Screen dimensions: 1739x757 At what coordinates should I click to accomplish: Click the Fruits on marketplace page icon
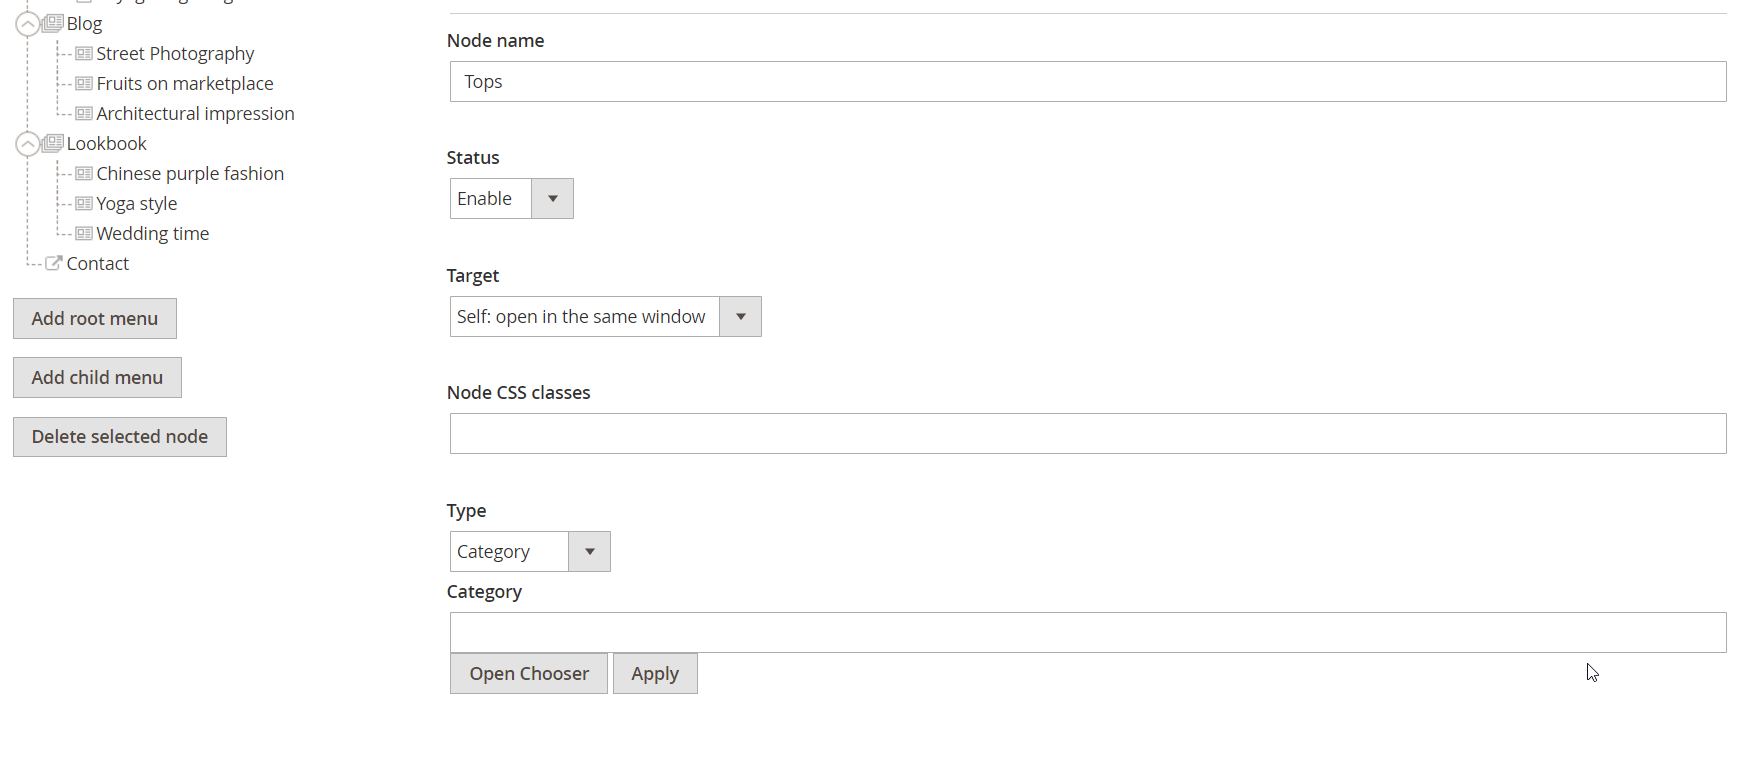[x=84, y=83]
